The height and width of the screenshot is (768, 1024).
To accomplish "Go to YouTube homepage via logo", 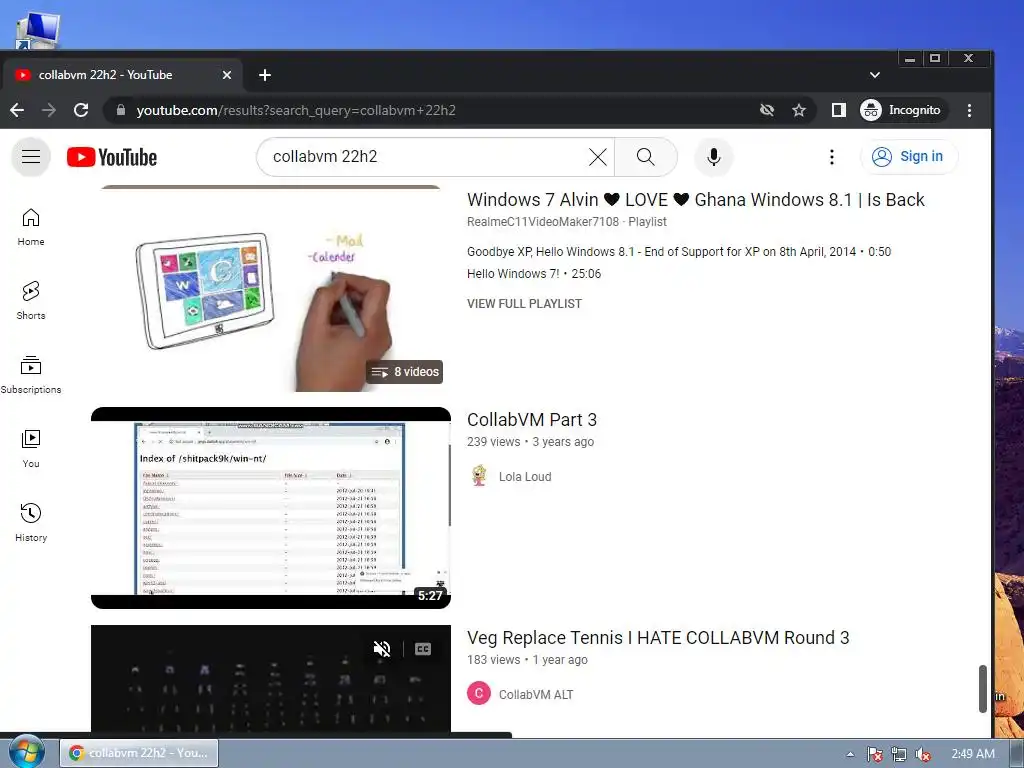I will pos(112,157).
